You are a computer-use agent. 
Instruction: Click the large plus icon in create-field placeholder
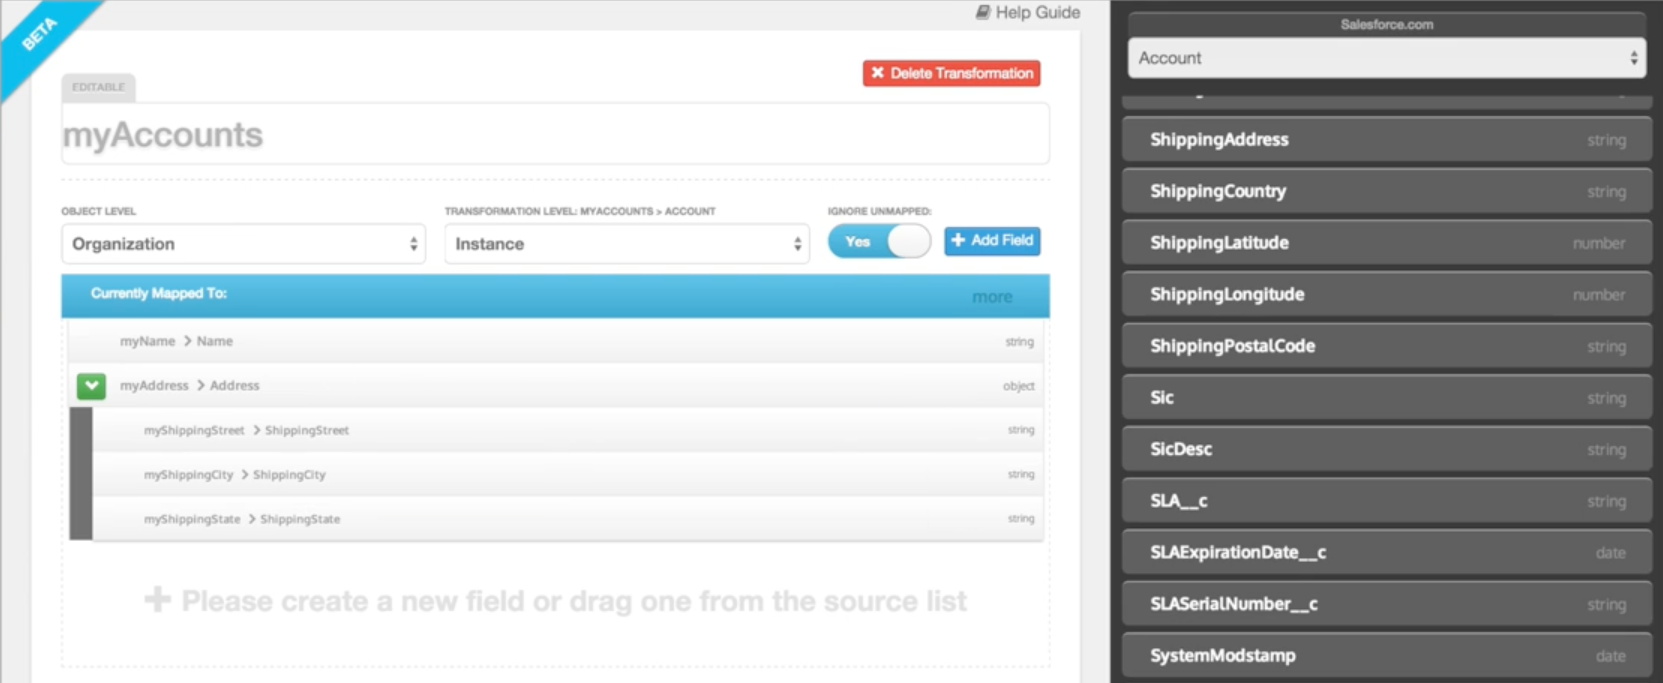157,600
